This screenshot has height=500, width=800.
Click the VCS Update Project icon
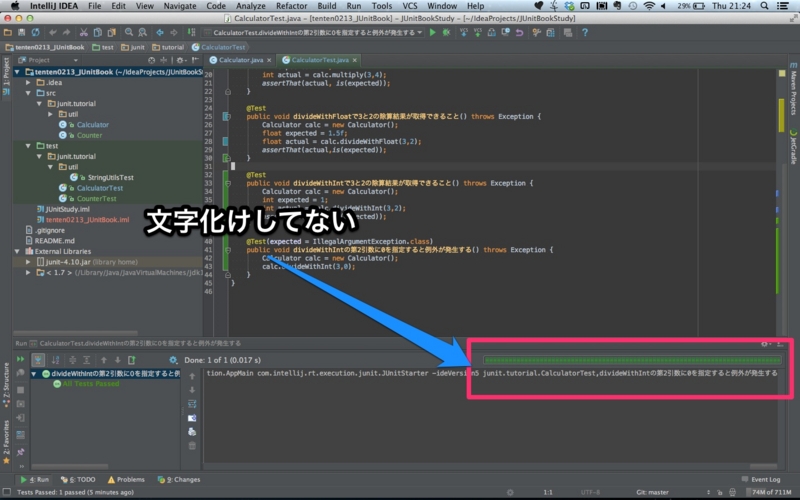pyautogui.click(x=464, y=33)
